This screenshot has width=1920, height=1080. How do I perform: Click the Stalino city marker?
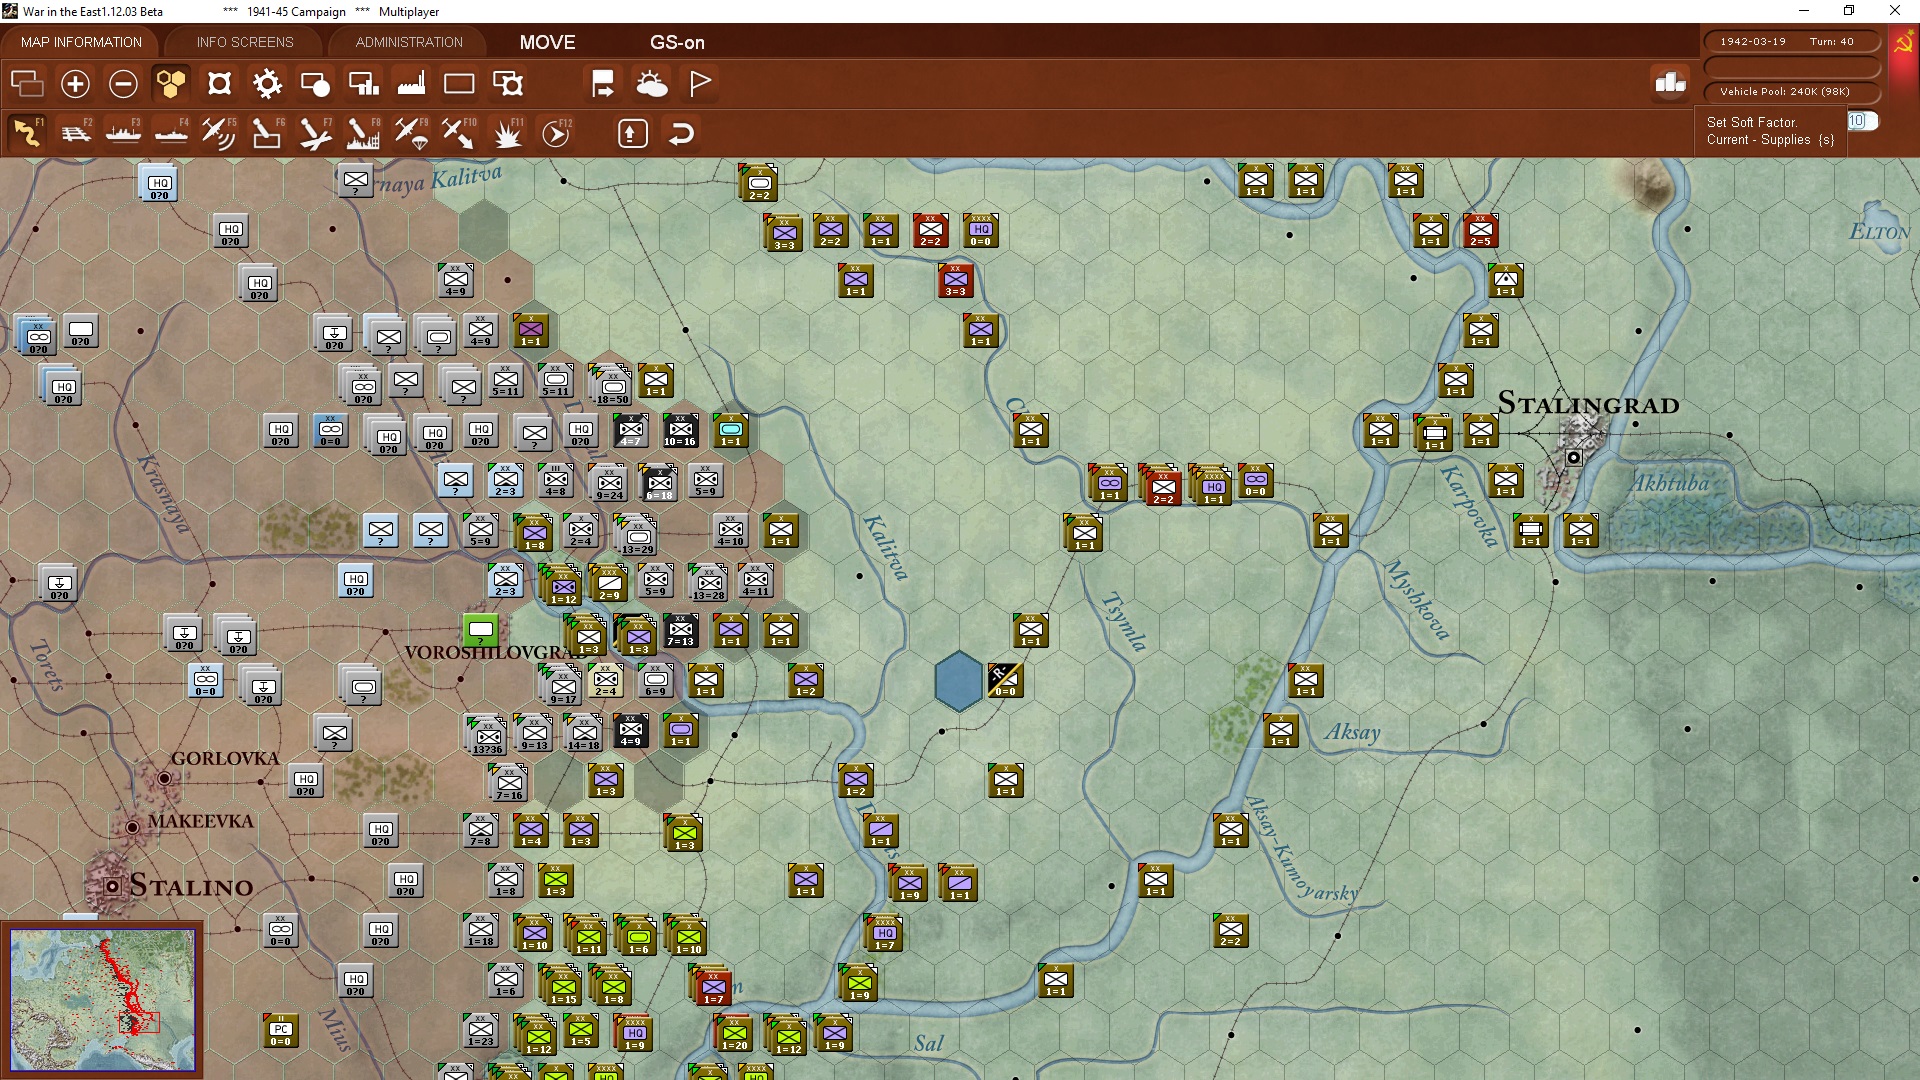point(113,886)
